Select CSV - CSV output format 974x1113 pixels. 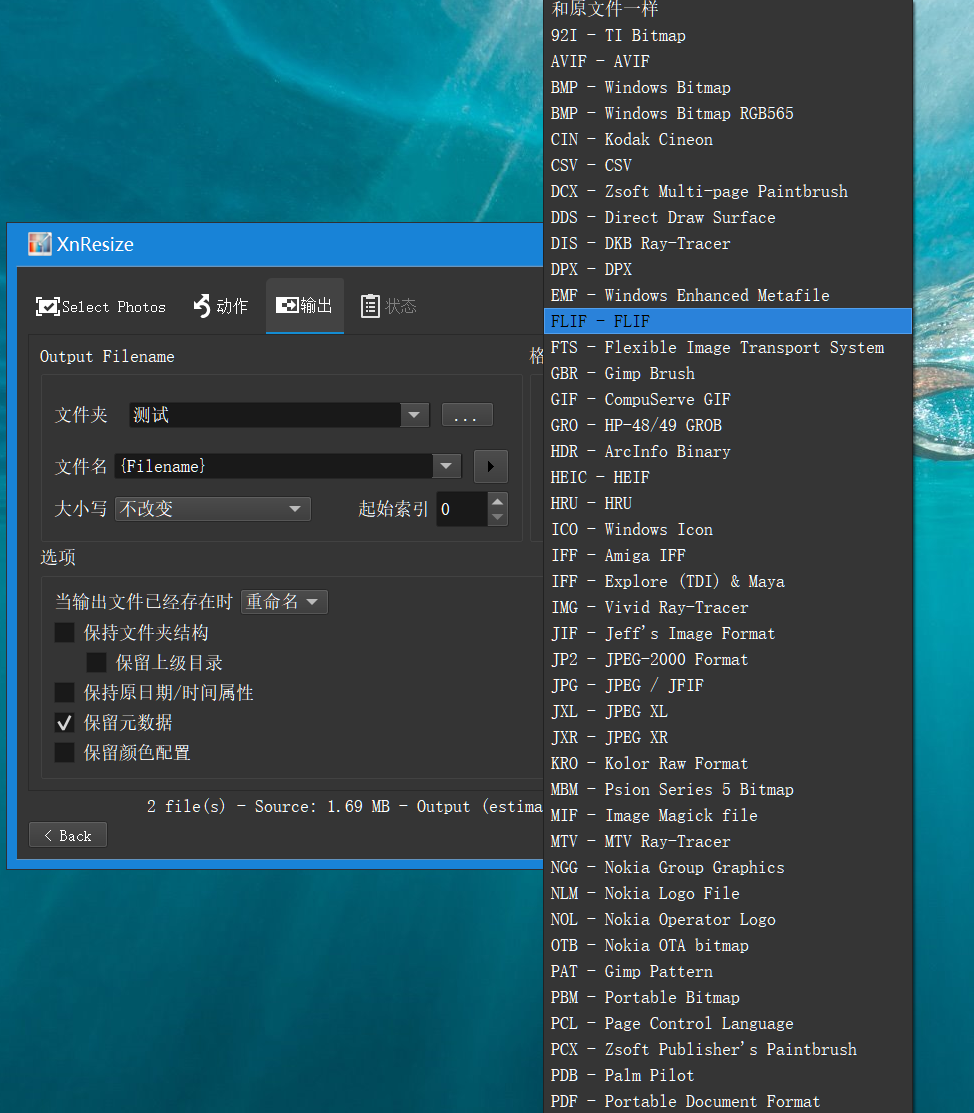[728, 165]
